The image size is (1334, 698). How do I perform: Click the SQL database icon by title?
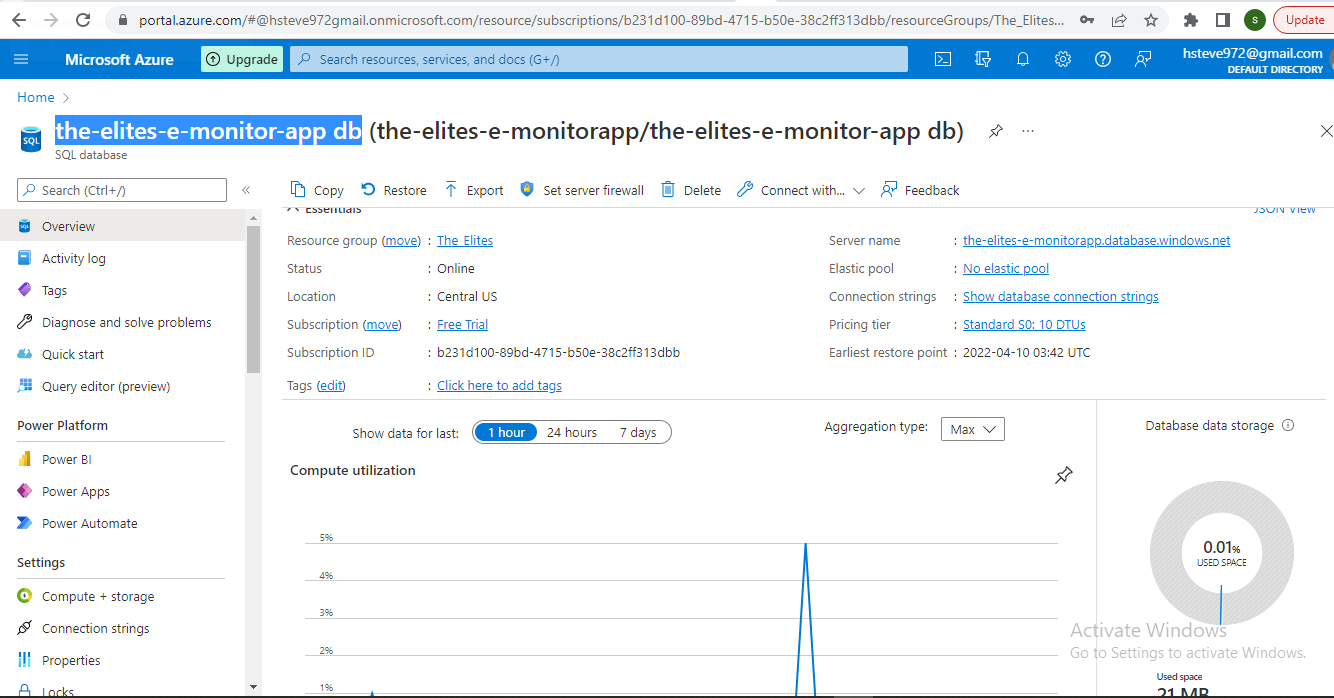[31, 138]
